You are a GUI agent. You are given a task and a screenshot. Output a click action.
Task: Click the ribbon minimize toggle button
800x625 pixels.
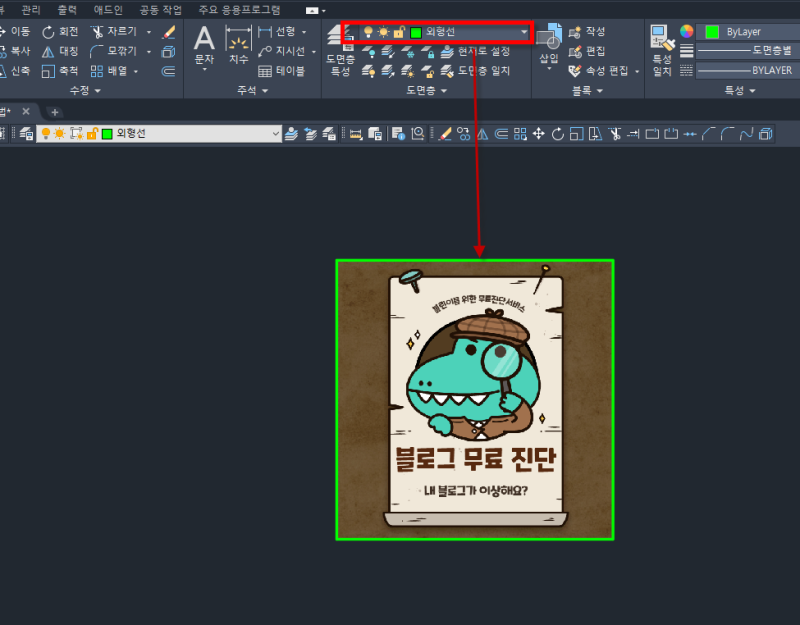click(312, 10)
